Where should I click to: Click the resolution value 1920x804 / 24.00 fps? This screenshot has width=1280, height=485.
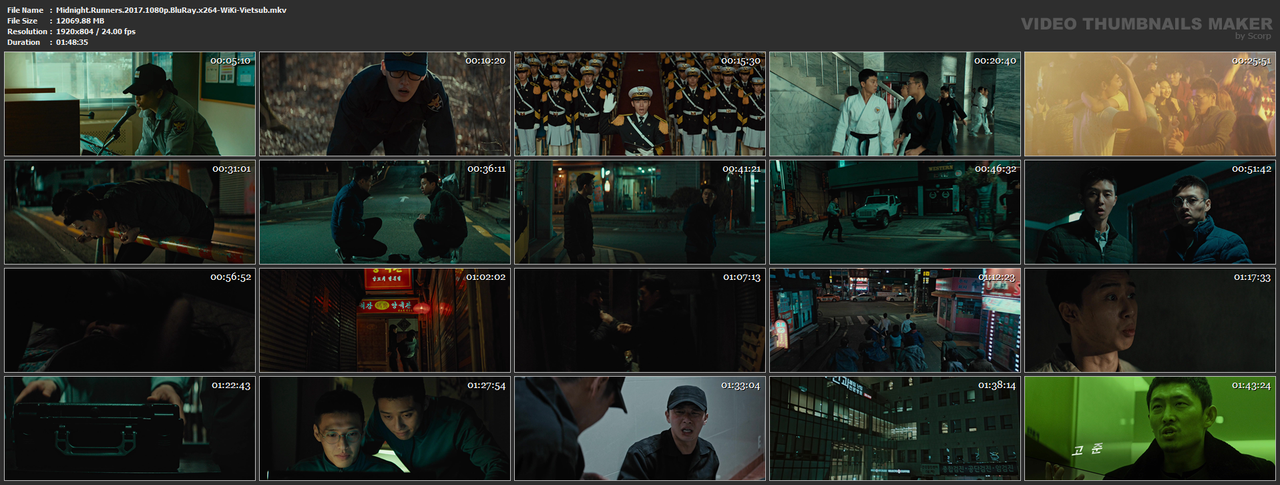96,32
